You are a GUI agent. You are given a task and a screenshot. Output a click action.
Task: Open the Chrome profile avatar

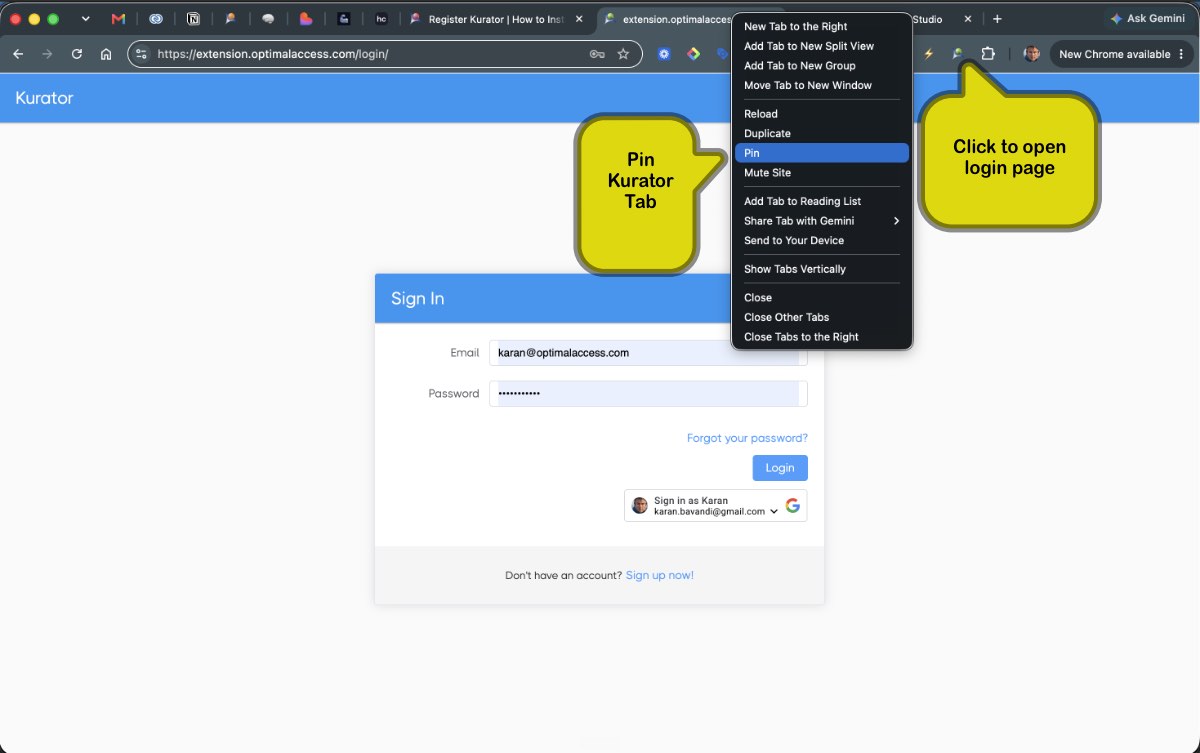click(1032, 54)
